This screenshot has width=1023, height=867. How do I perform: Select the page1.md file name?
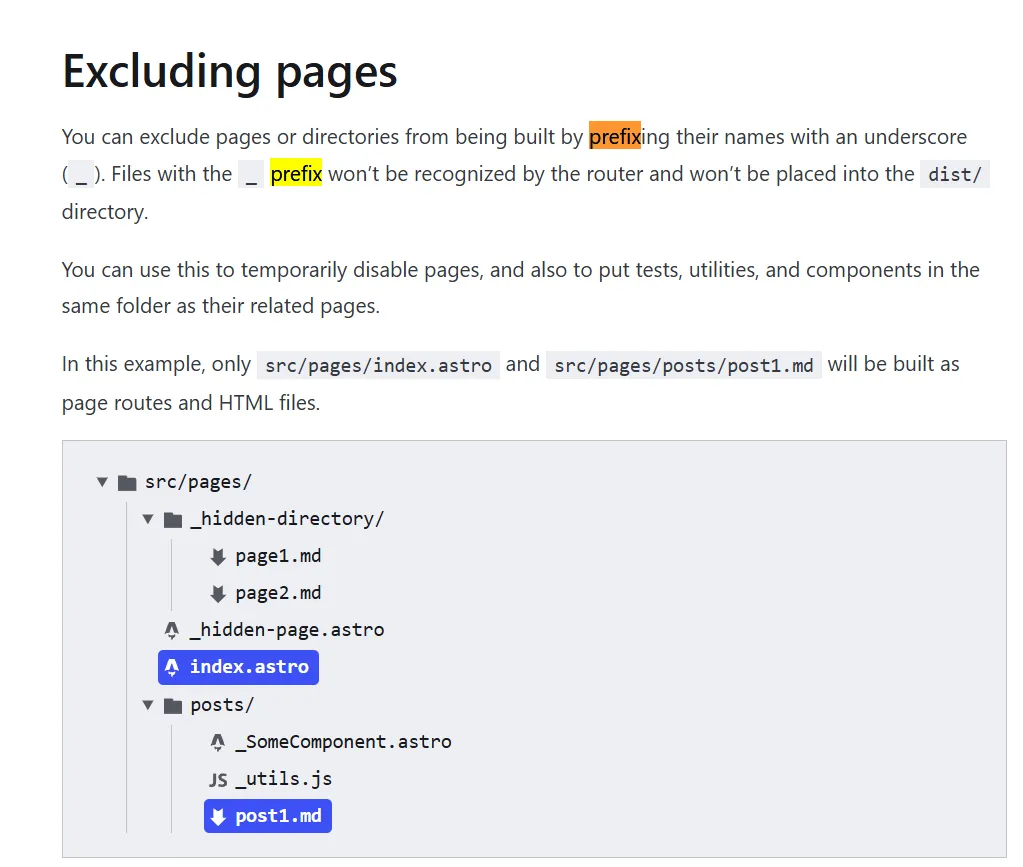pyautogui.click(x=278, y=556)
